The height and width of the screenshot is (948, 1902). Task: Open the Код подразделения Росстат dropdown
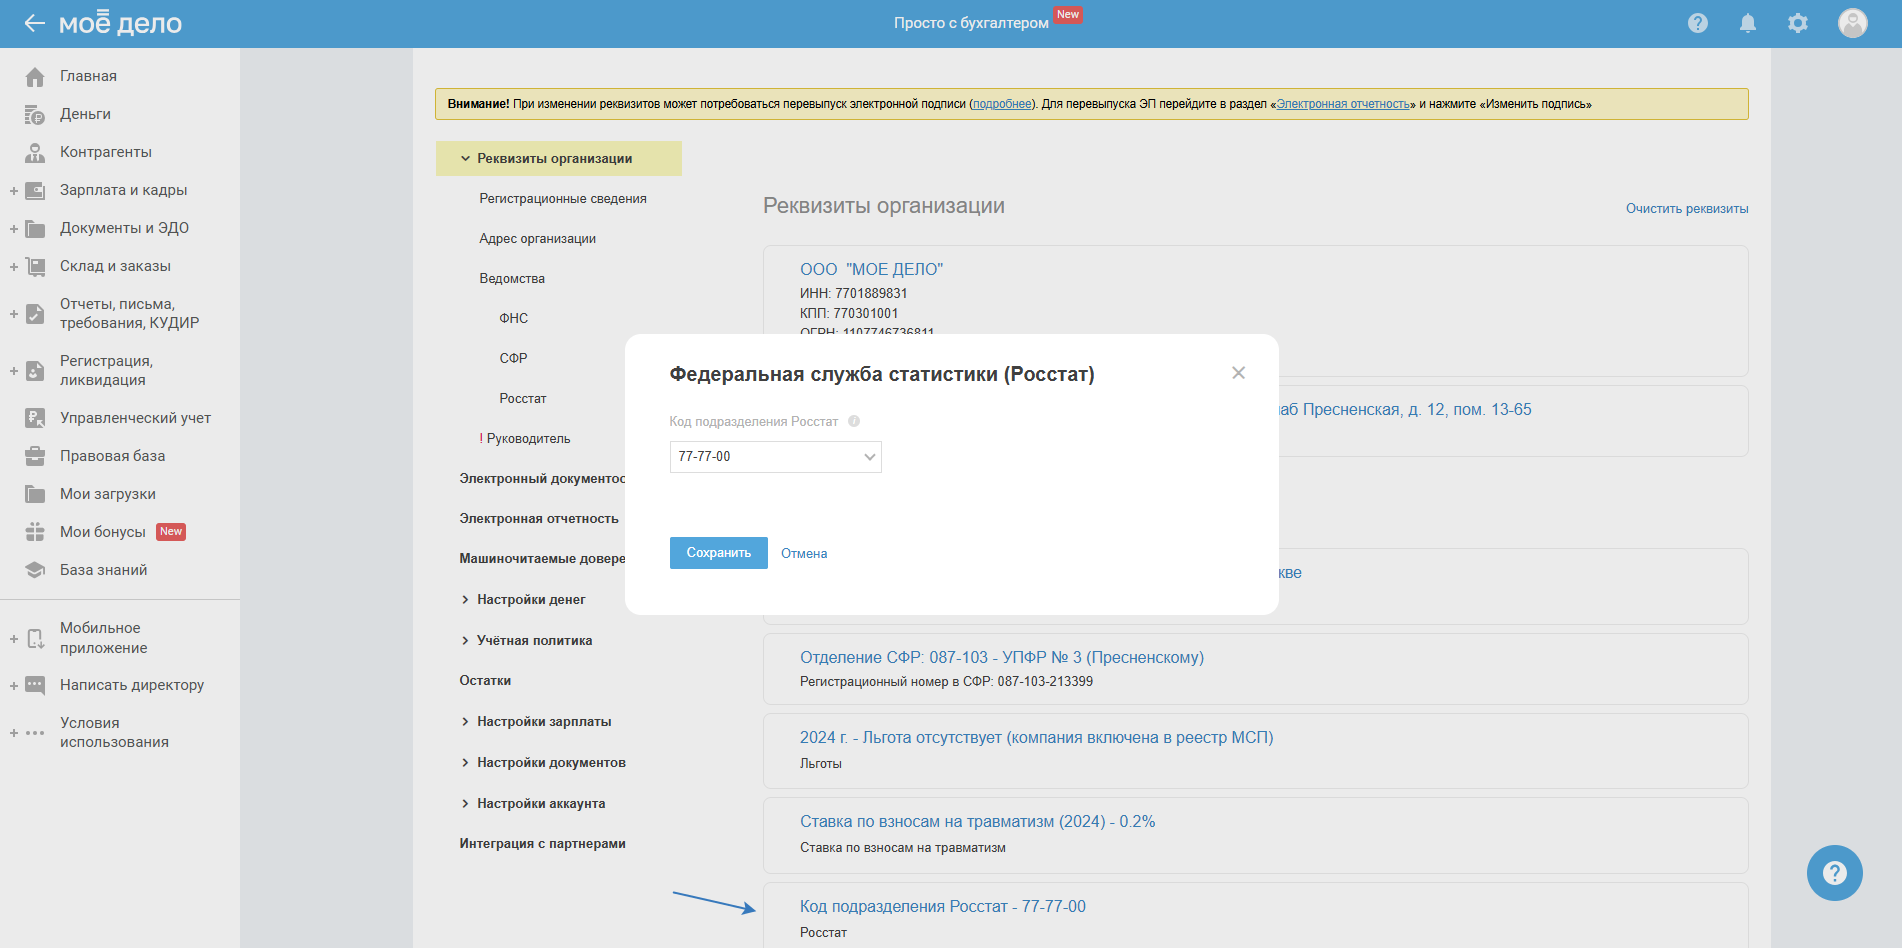click(x=775, y=457)
